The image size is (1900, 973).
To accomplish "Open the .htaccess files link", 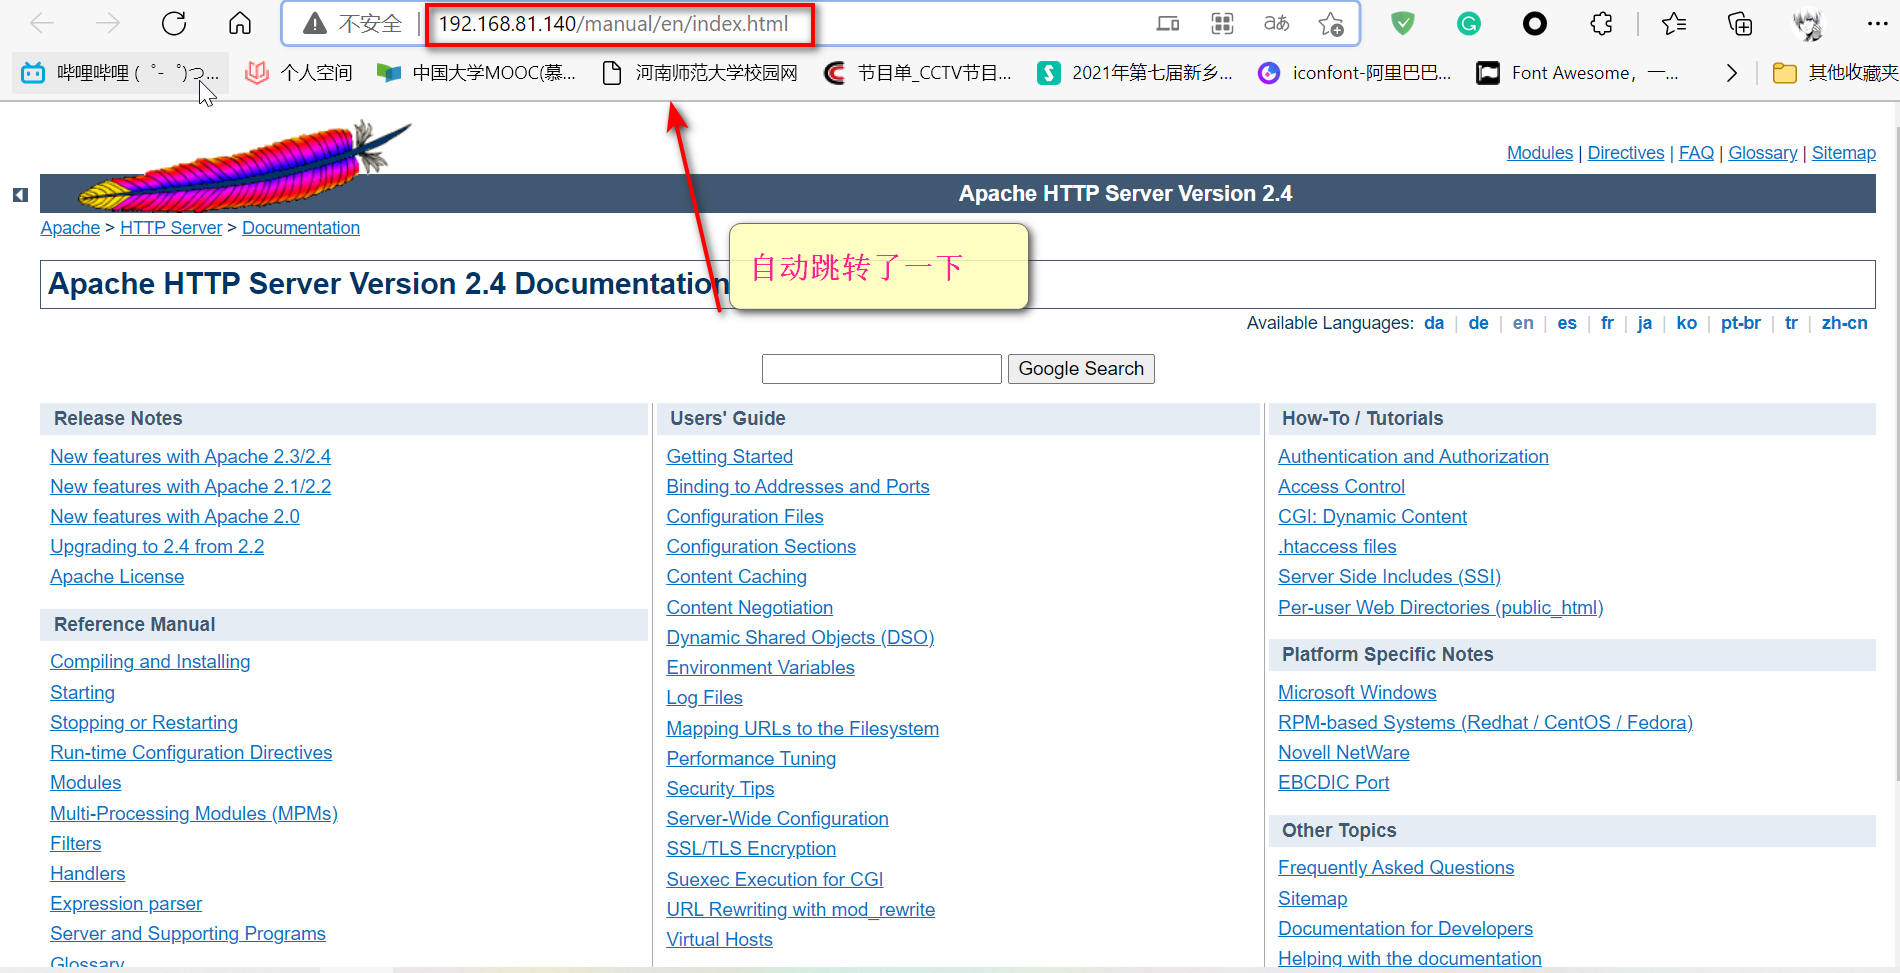I will (x=1337, y=547).
